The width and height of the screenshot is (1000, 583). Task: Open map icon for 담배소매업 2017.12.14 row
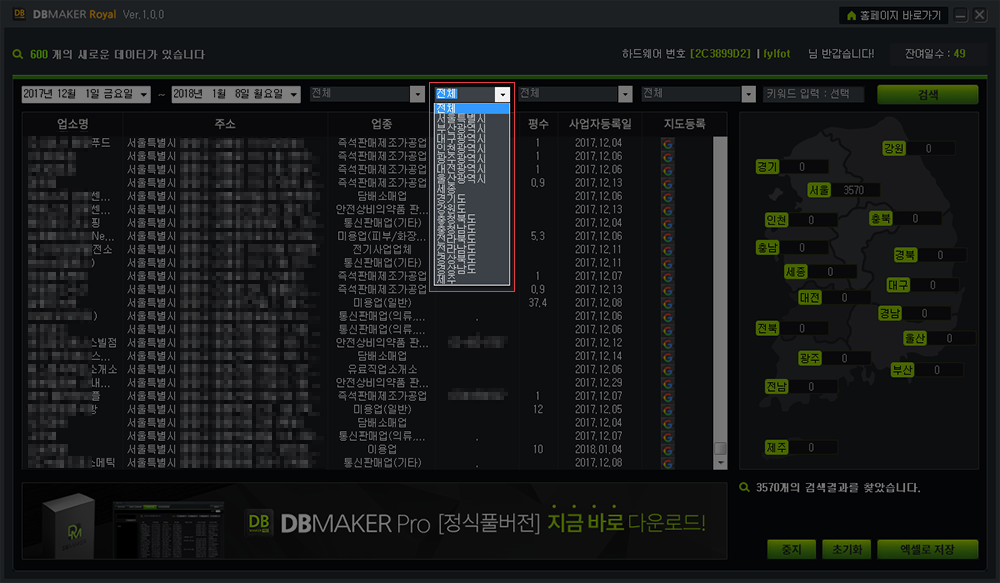pyautogui.click(x=668, y=357)
